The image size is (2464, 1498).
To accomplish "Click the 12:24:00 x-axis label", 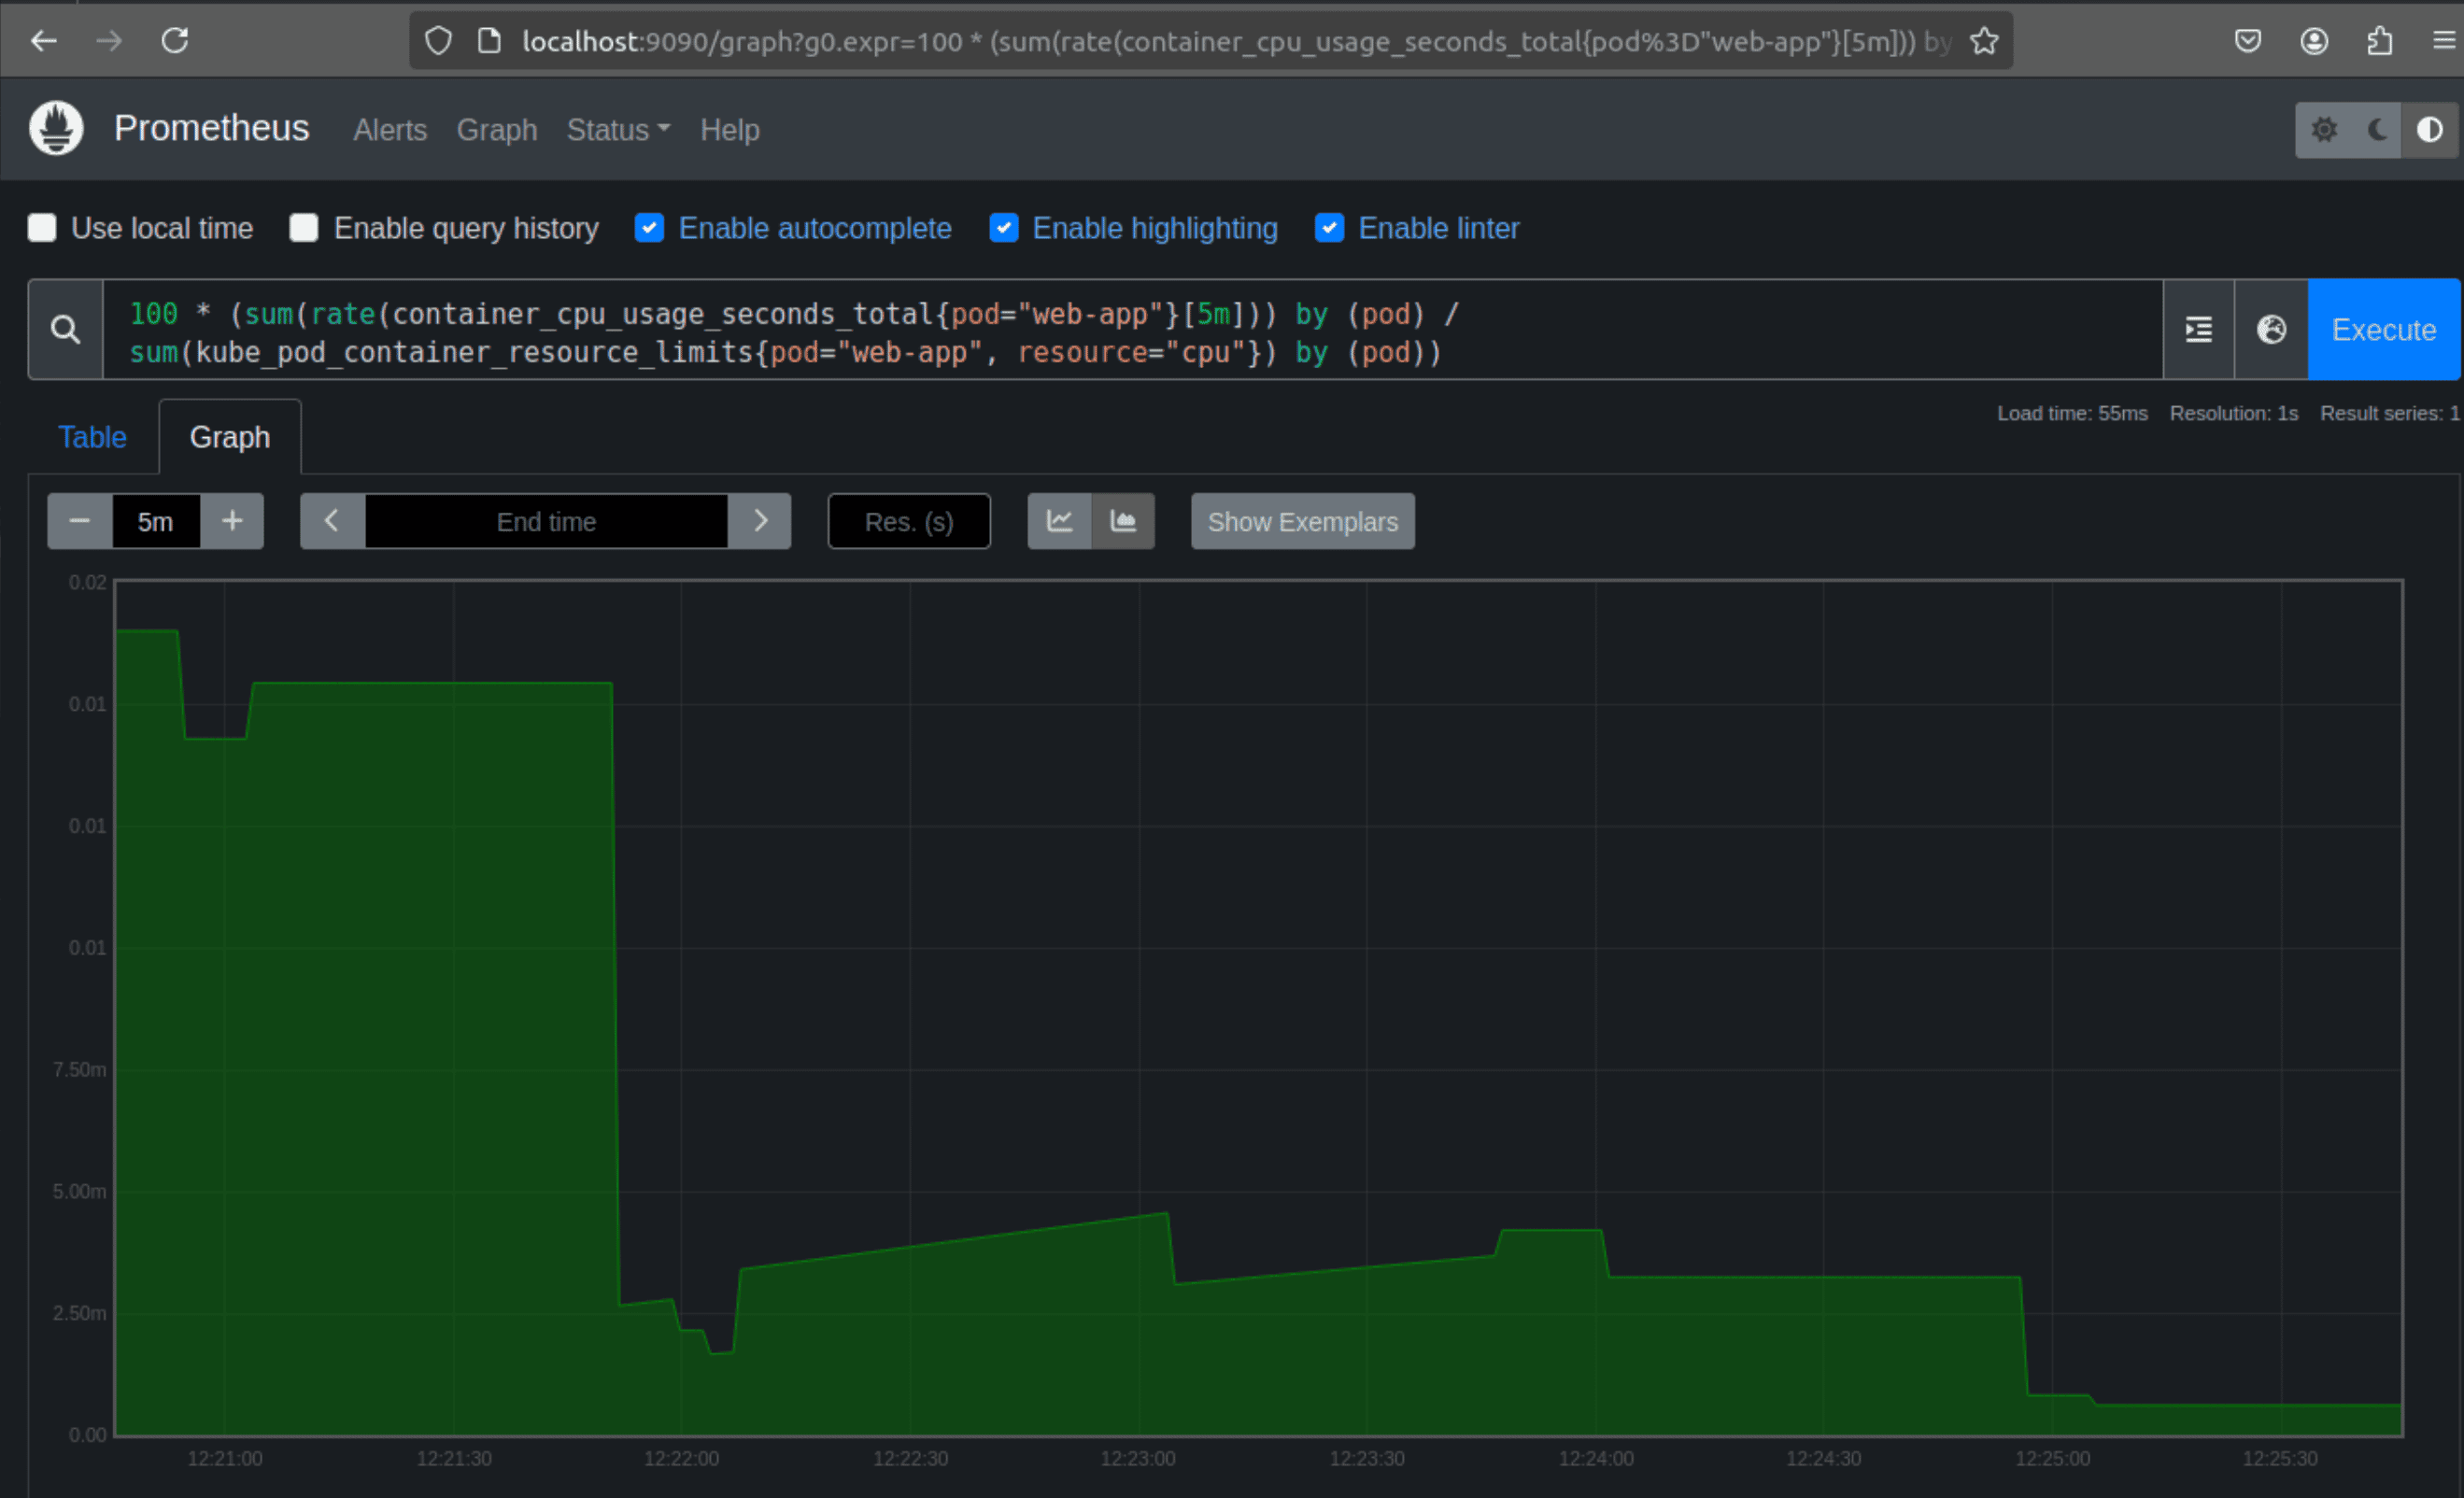I will pyautogui.click(x=1596, y=1458).
